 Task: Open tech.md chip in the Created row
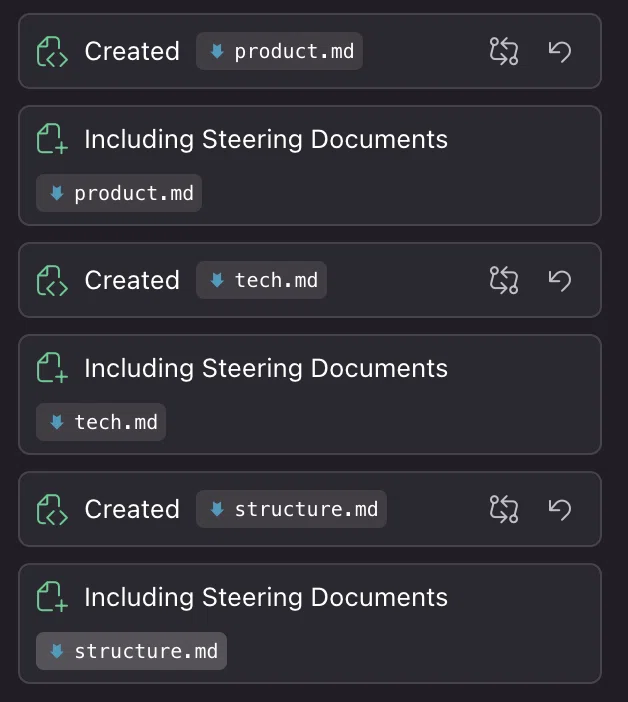point(261,280)
